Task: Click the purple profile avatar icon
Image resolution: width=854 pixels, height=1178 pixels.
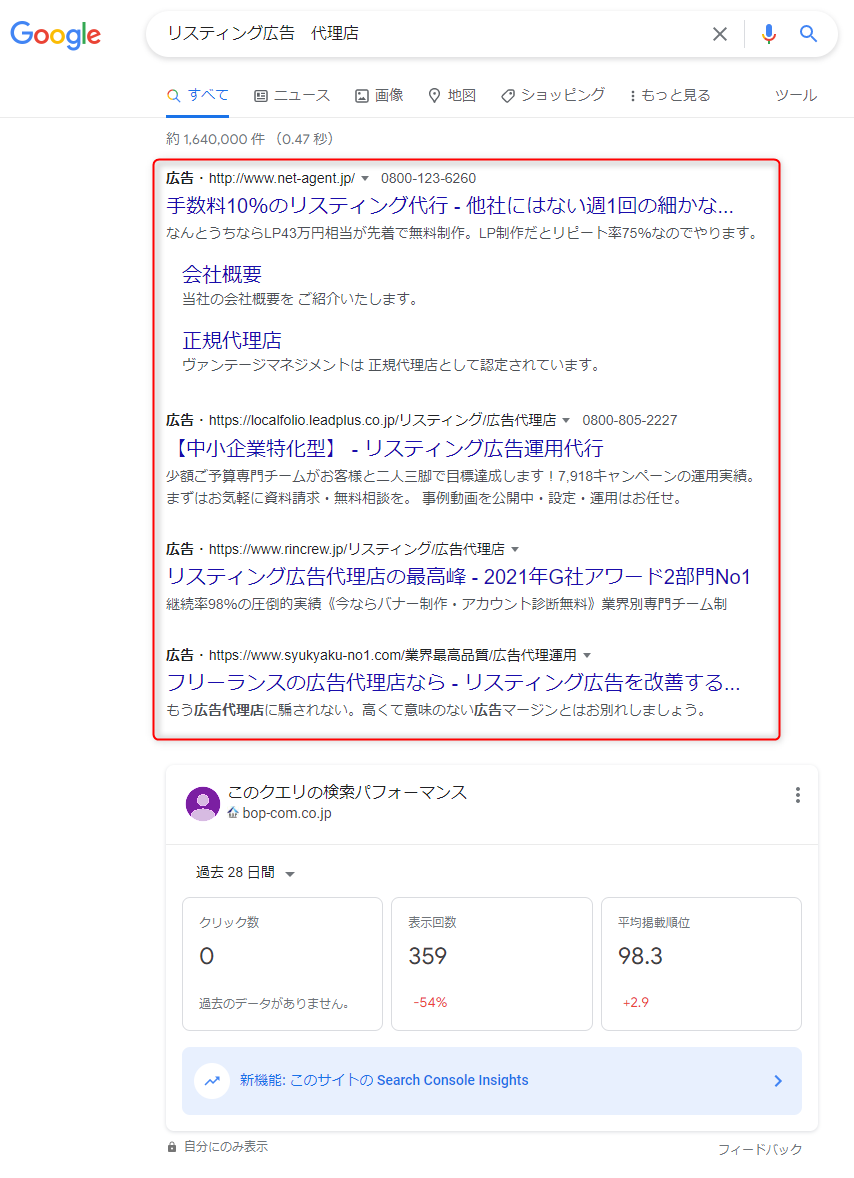Action: (x=203, y=803)
